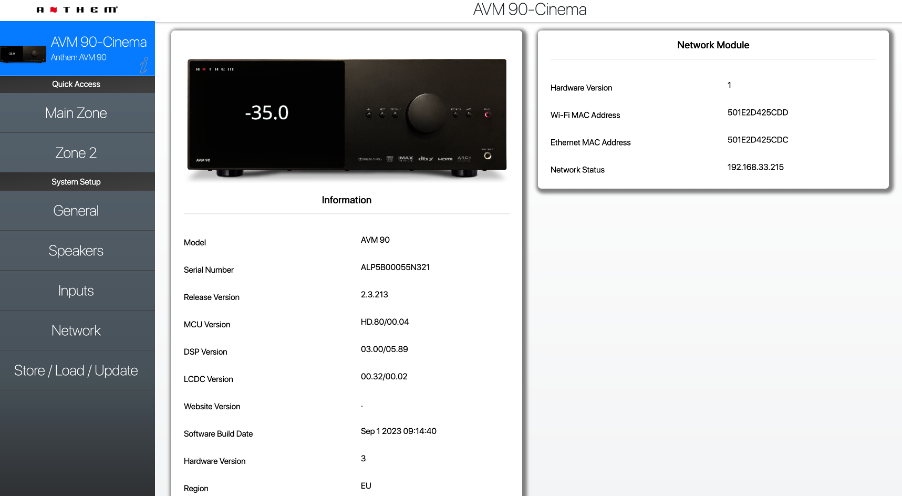Click the MCU Version label
This screenshot has height=496, width=902.
tap(207, 325)
